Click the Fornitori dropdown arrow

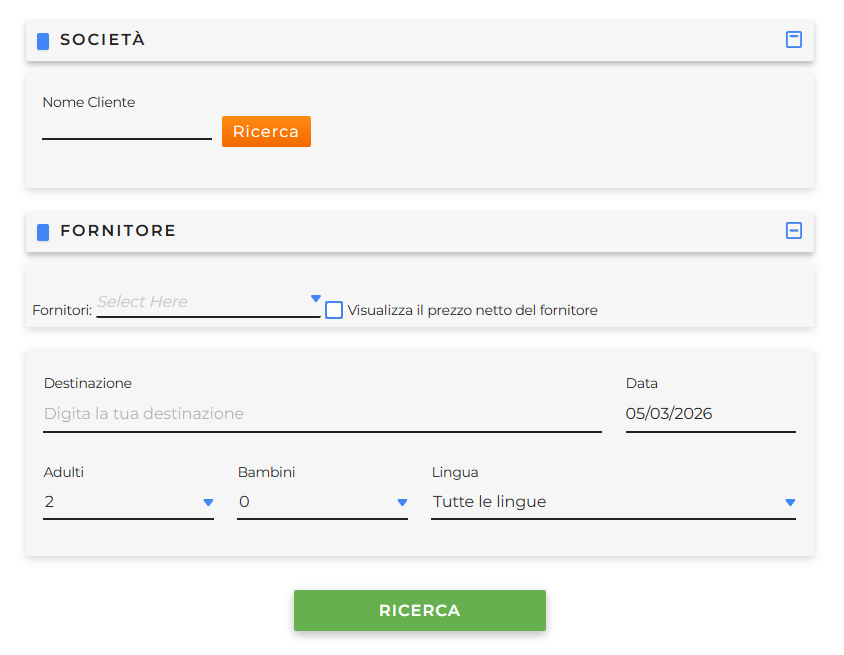pyautogui.click(x=316, y=298)
